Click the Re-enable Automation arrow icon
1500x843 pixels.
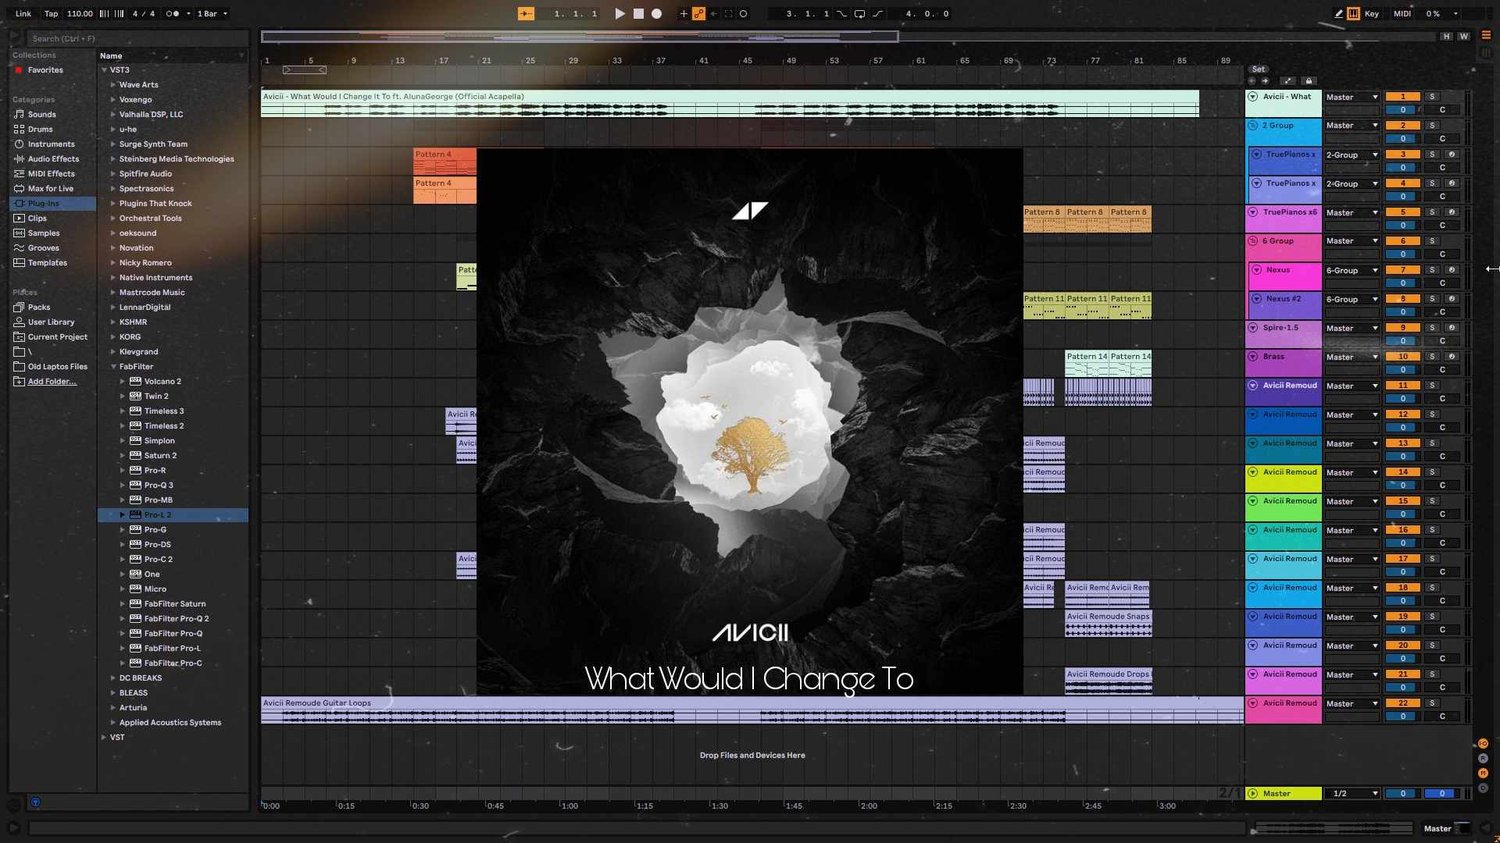(713, 14)
